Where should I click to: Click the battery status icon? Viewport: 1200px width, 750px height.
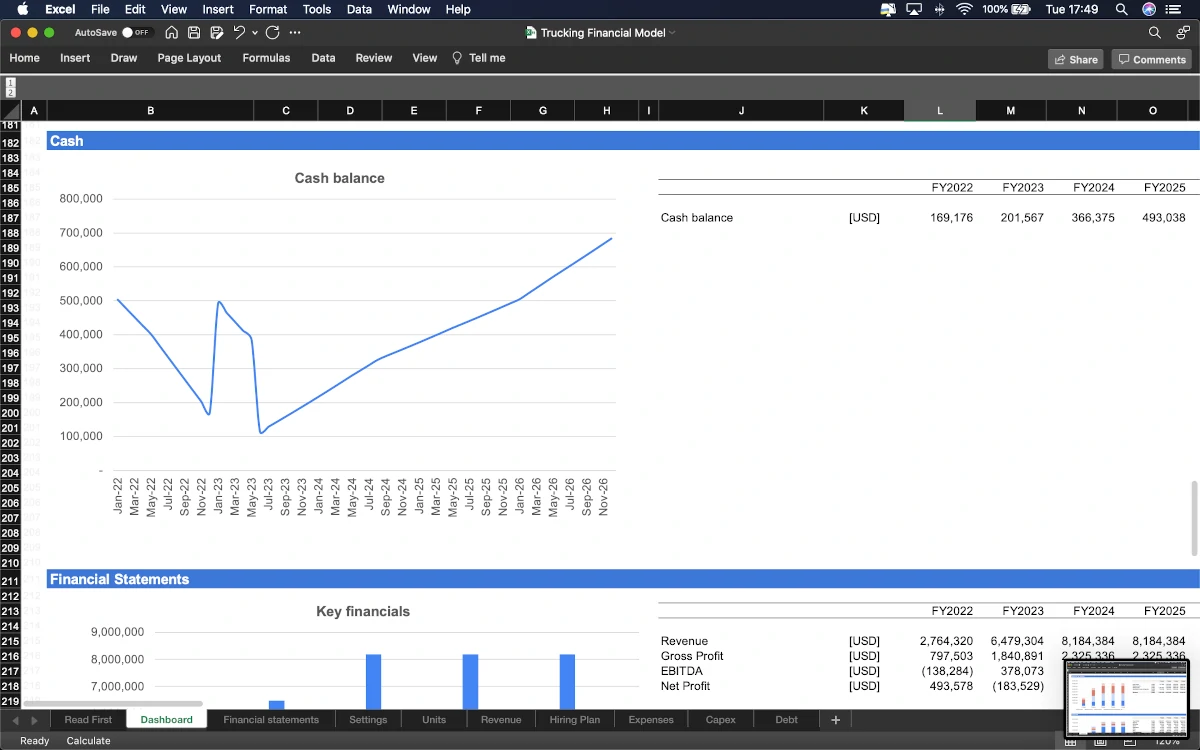click(x=1021, y=9)
